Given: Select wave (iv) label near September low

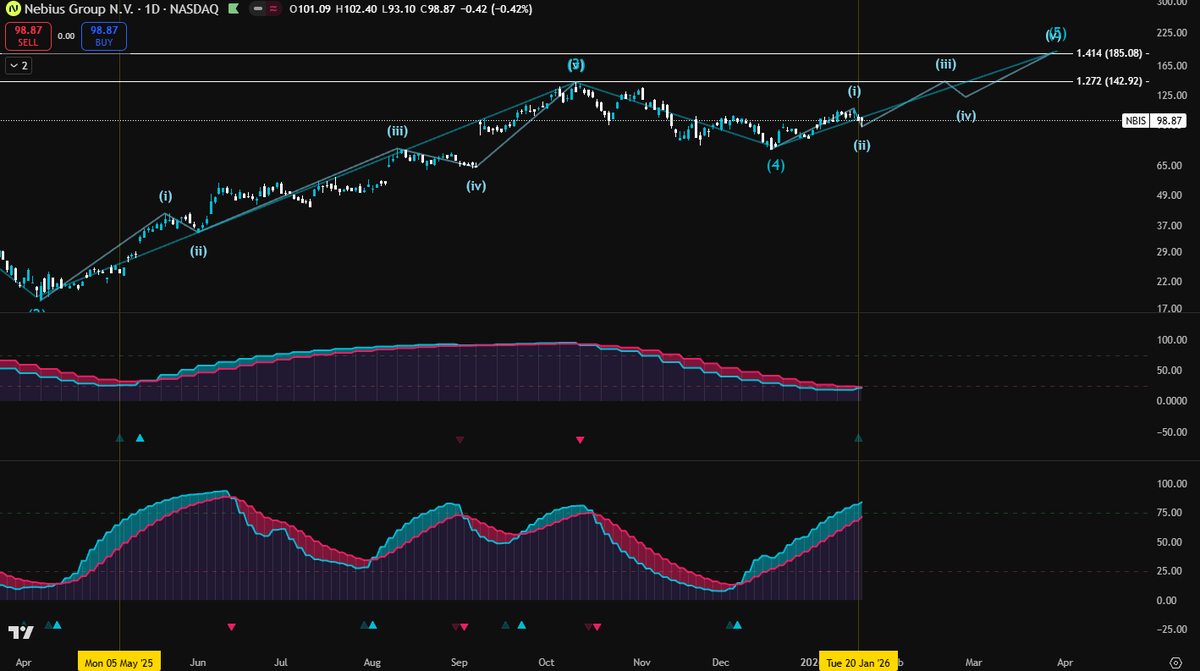Looking at the screenshot, I should click(476, 185).
